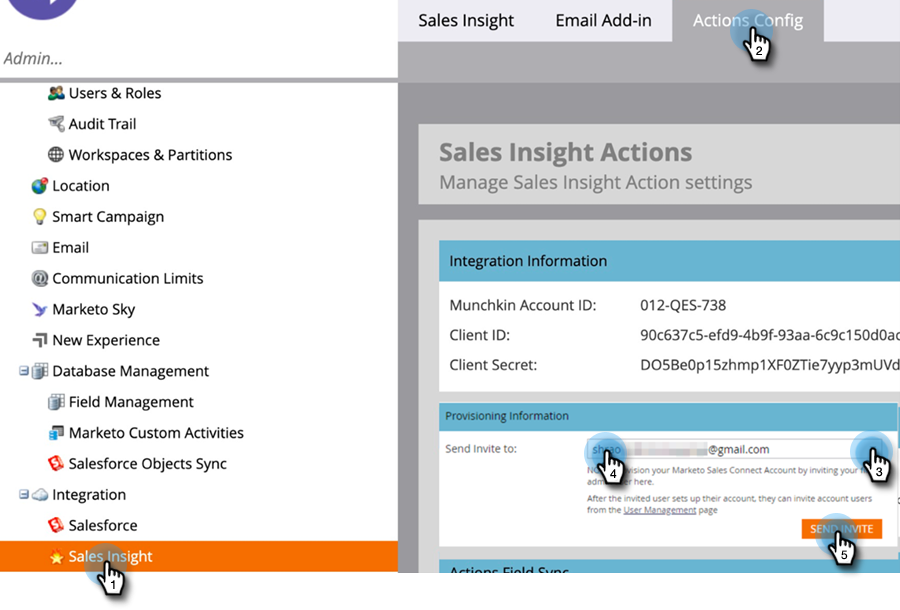Select the highlighted Sales Insight tree item
Screen dimensions: 900x610
click(x=199, y=556)
